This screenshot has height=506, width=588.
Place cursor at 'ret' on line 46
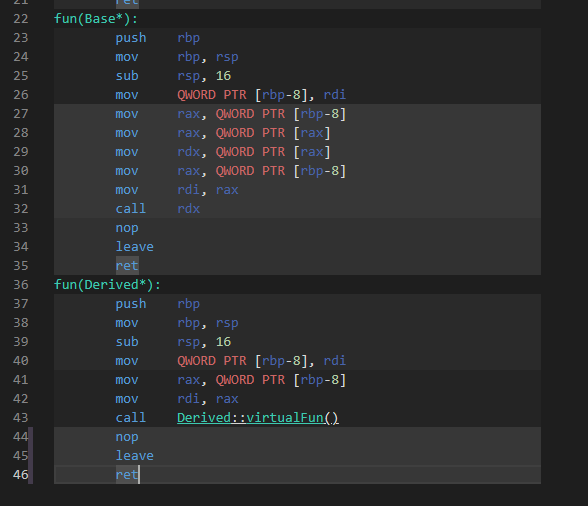(x=127, y=475)
